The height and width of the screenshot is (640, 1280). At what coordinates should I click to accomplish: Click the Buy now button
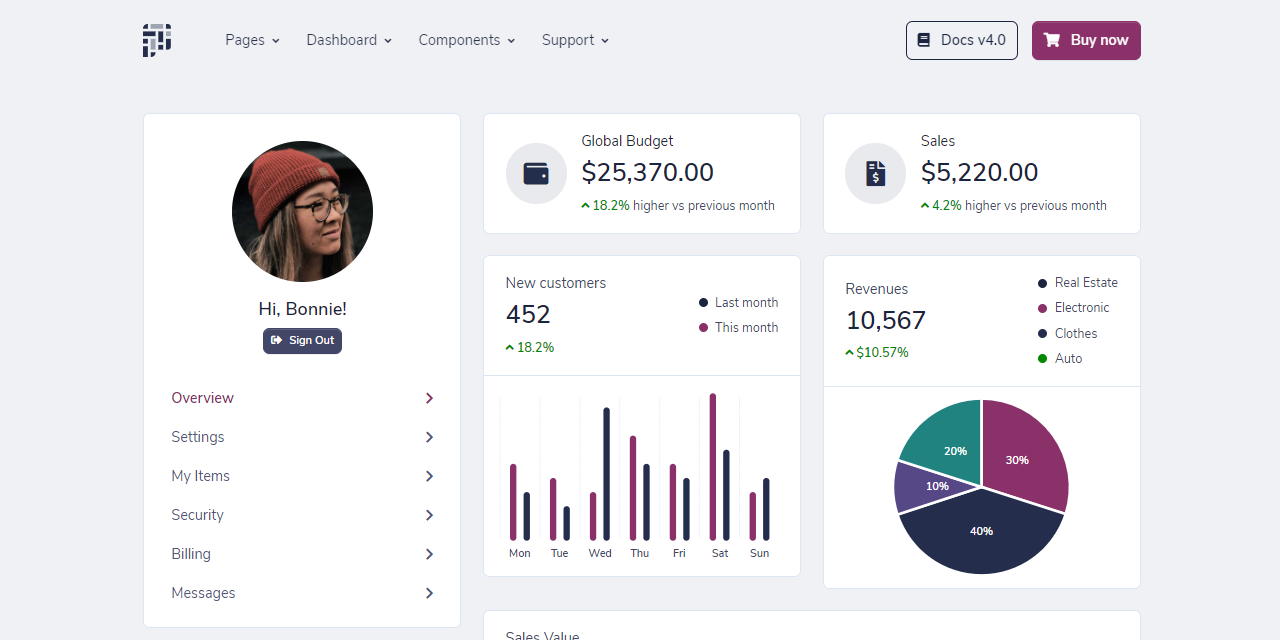tap(1086, 40)
